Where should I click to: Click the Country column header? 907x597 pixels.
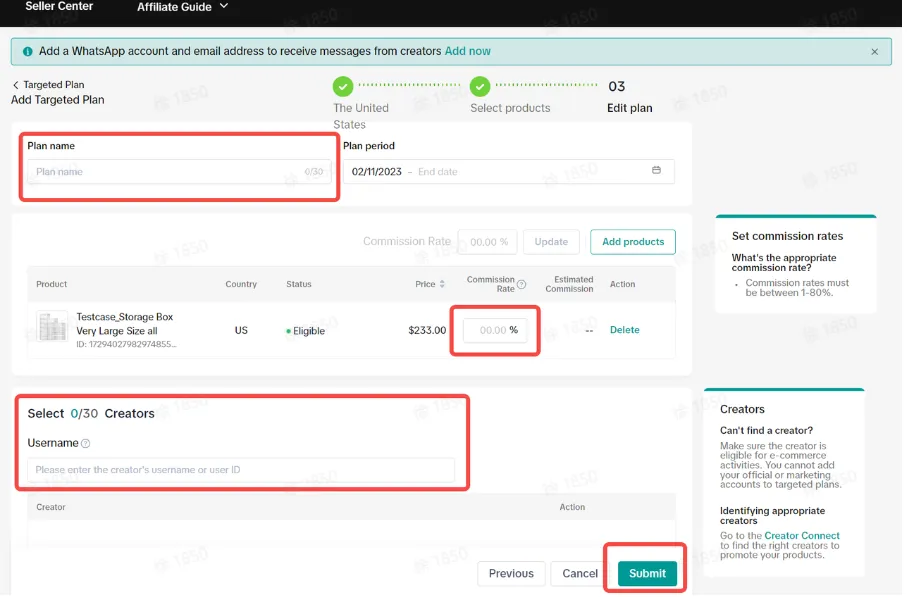point(241,284)
